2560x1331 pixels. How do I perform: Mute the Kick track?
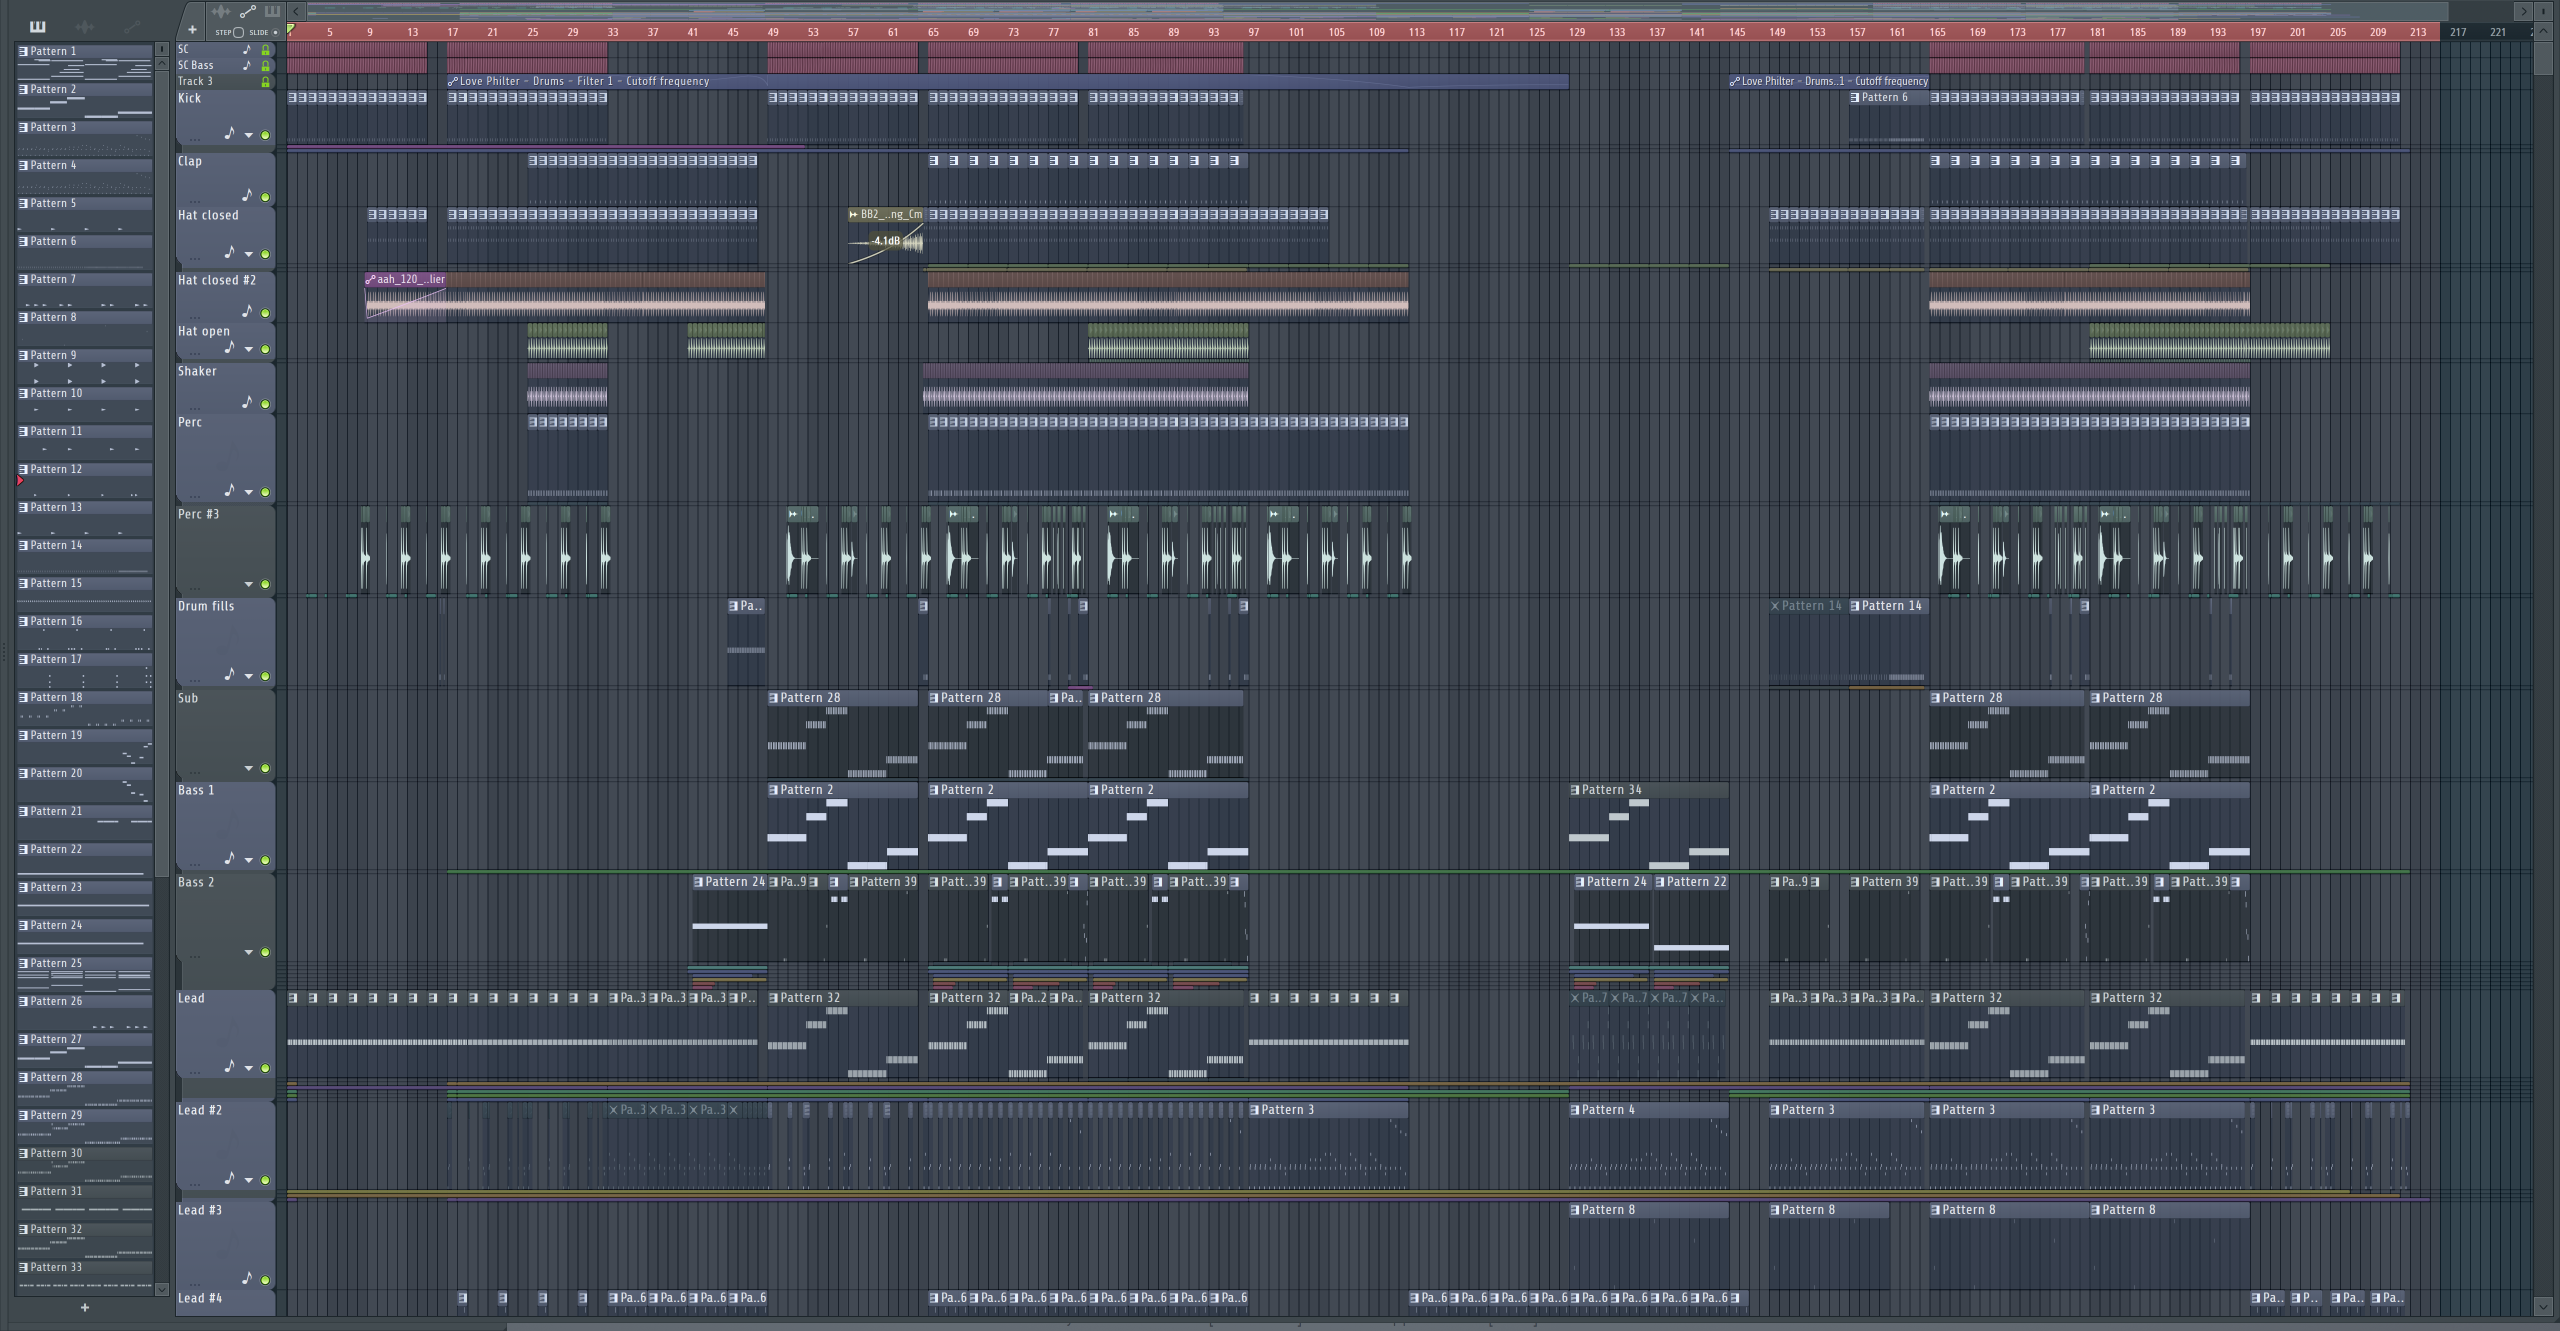point(265,135)
